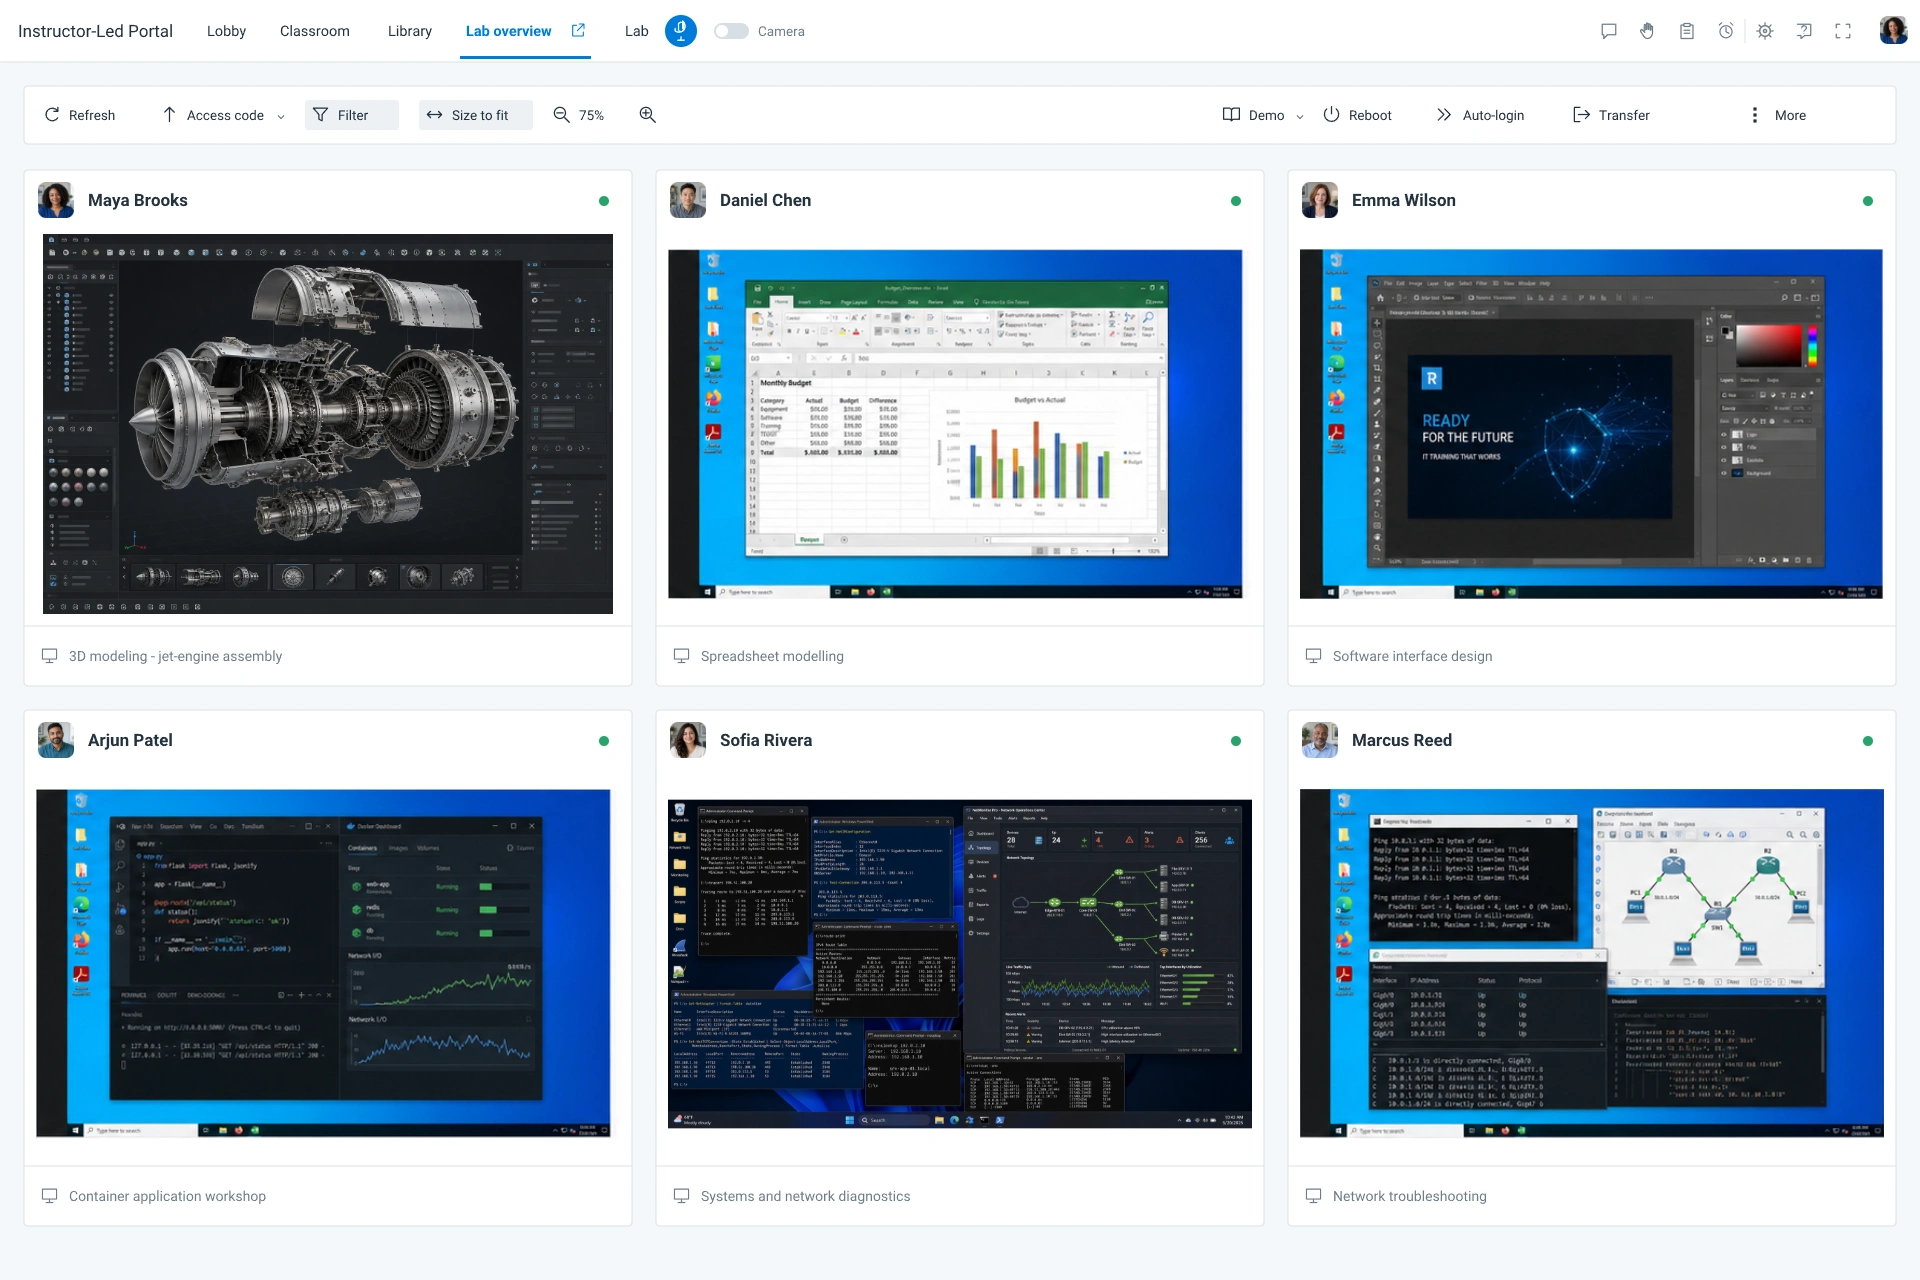The height and width of the screenshot is (1280, 1920).
Task: Click the name Marcus Reed
Action: pos(1402,740)
